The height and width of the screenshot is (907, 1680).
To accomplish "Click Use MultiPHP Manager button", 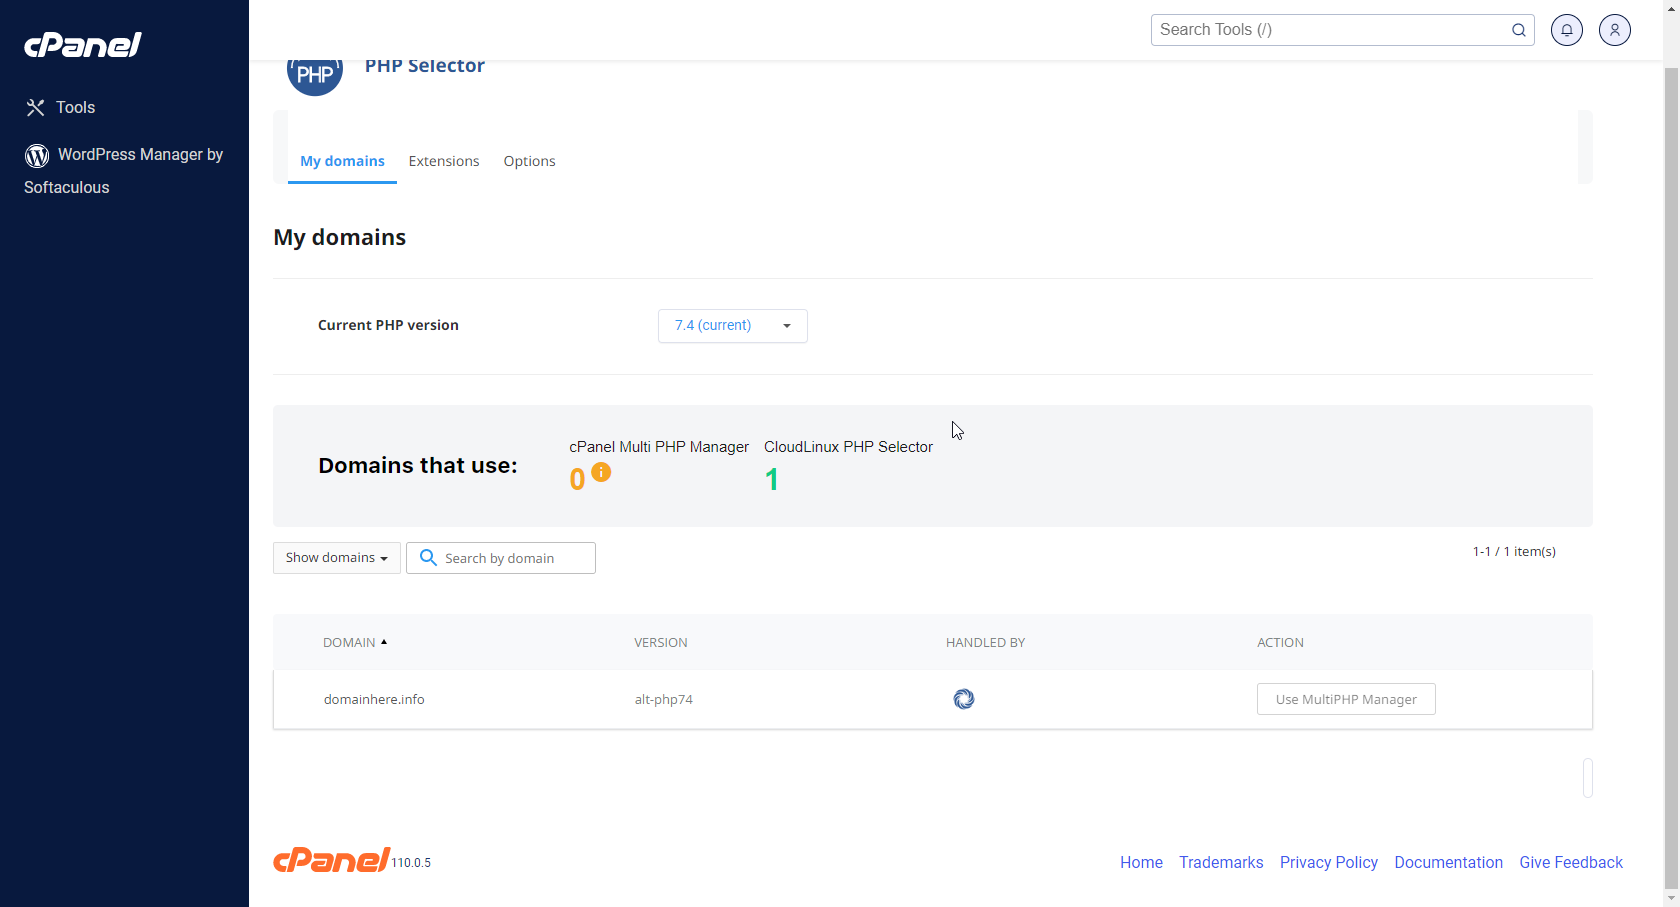I will coord(1346,699).
